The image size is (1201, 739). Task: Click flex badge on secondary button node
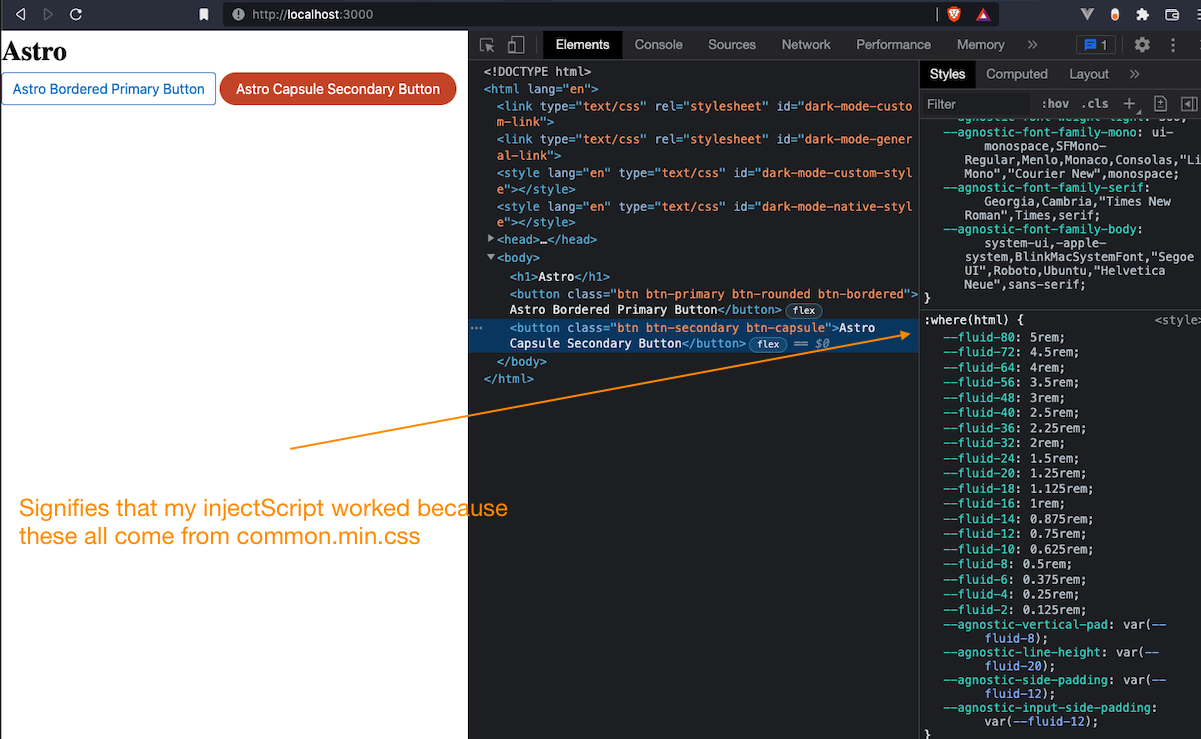[767, 344]
